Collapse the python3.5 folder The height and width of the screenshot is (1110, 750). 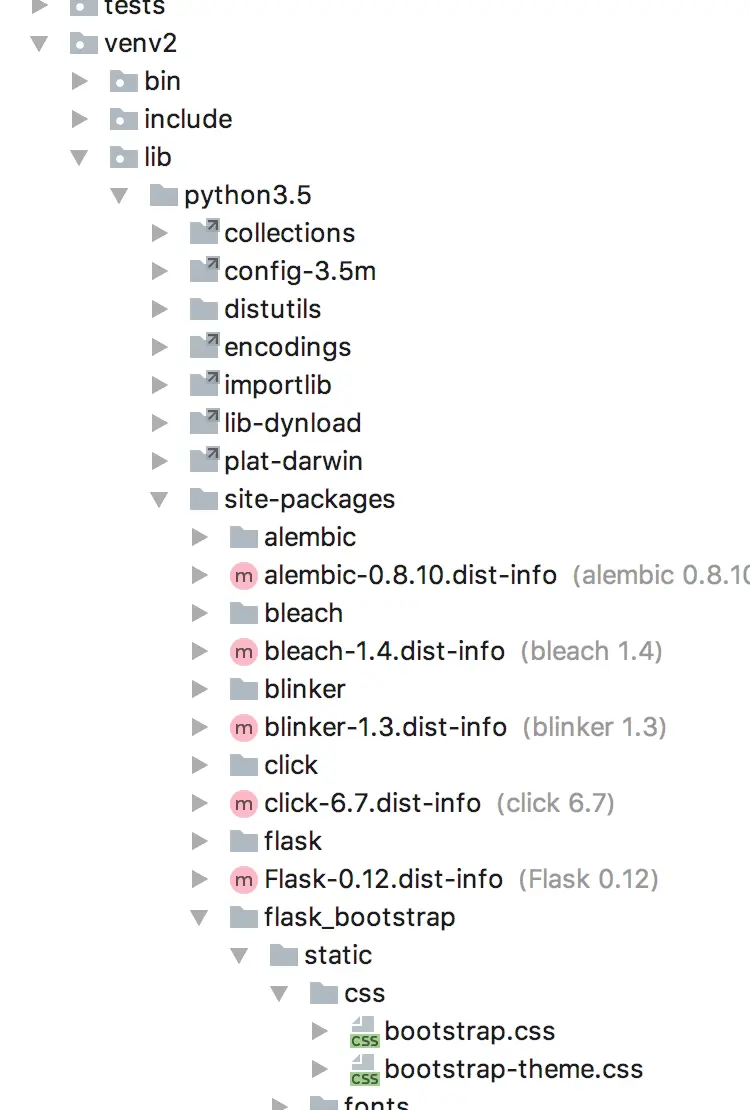pyautogui.click(x=120, y=195)
